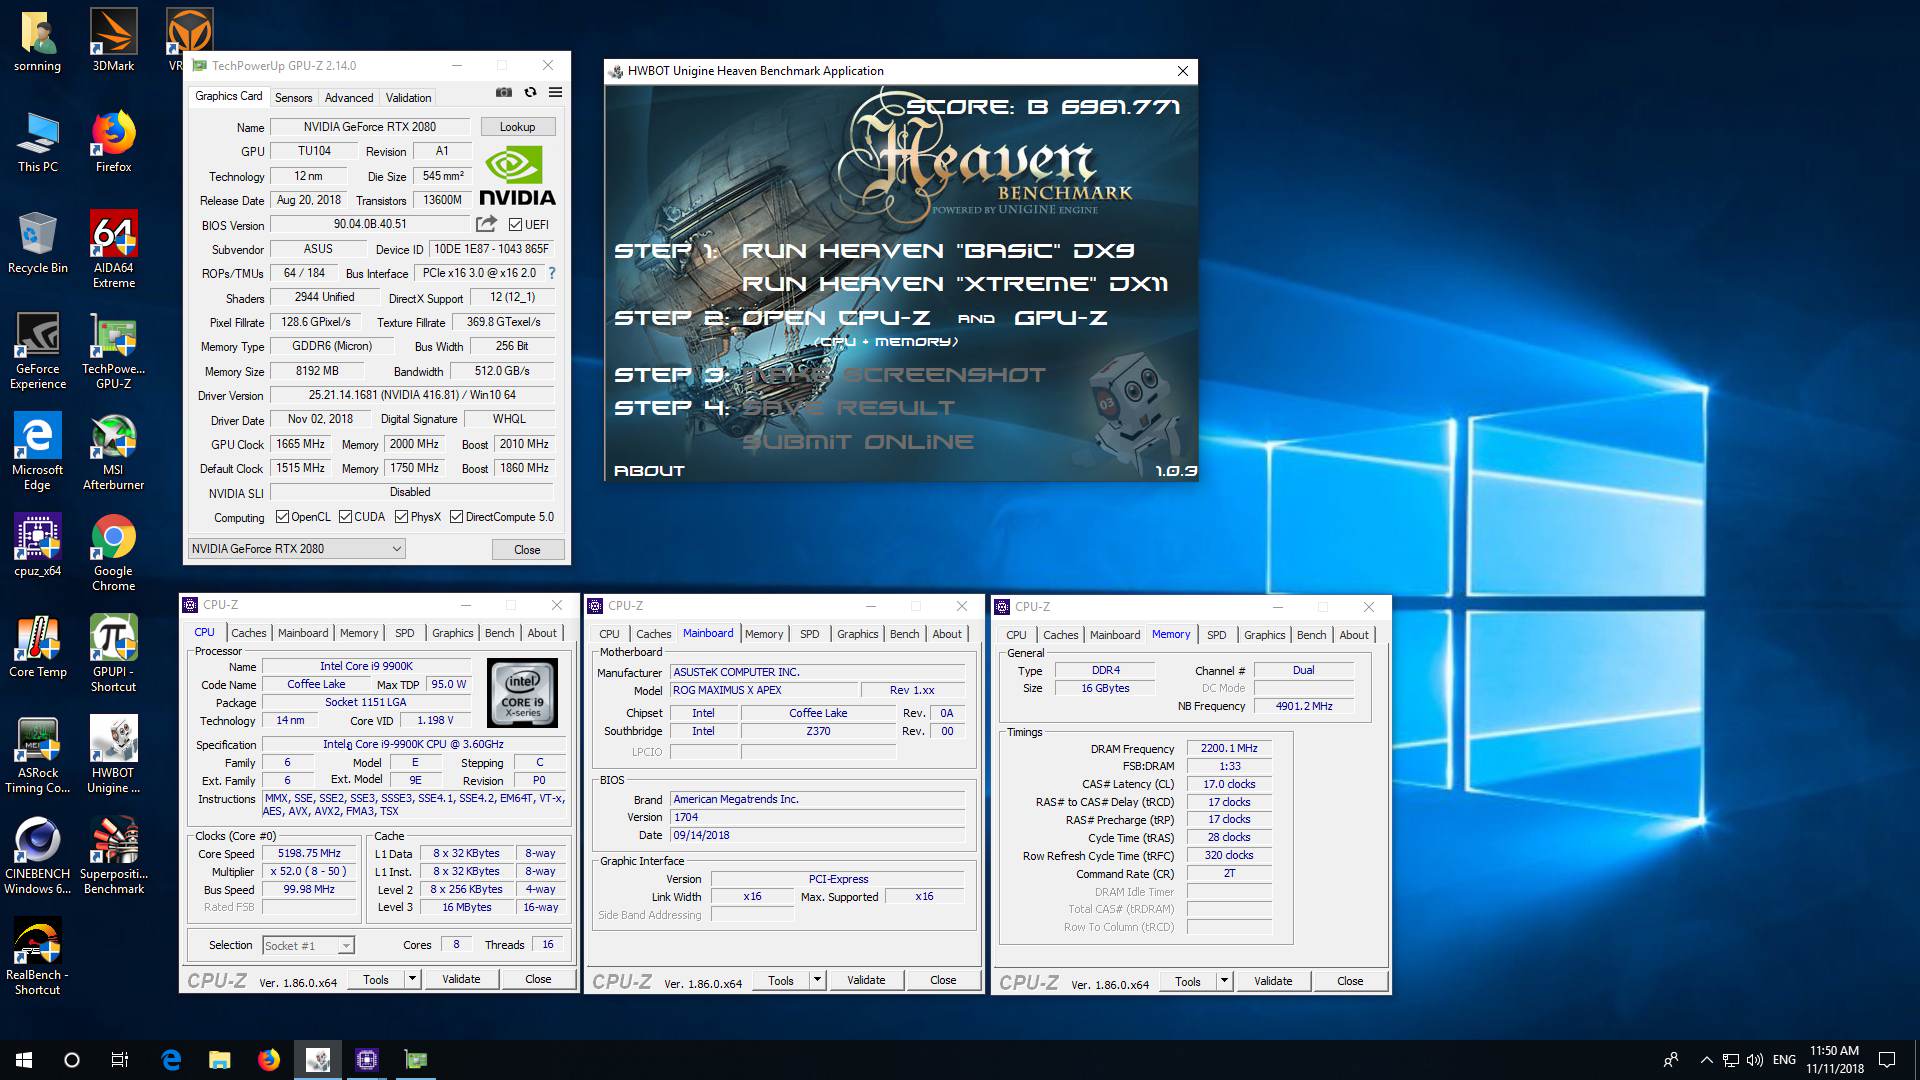Click Firefox icon in taskbar
Screen dimensions: 1920x1080
(x=269, y=1060)
